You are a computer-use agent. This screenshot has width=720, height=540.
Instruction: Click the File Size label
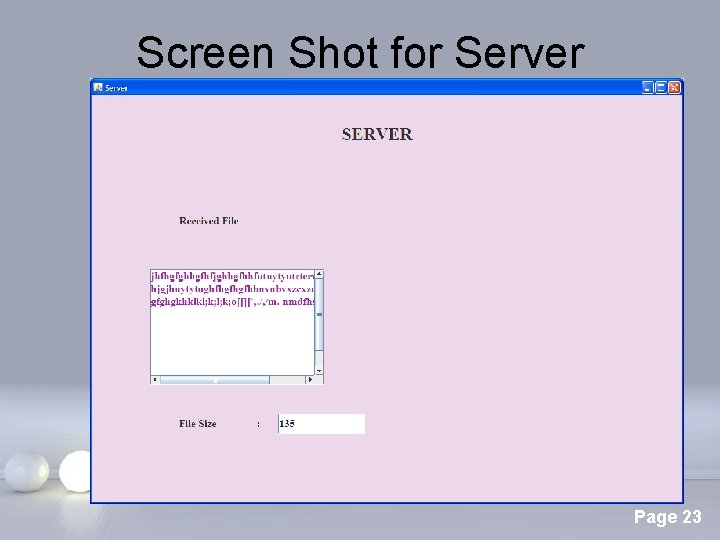click(197, 424)
